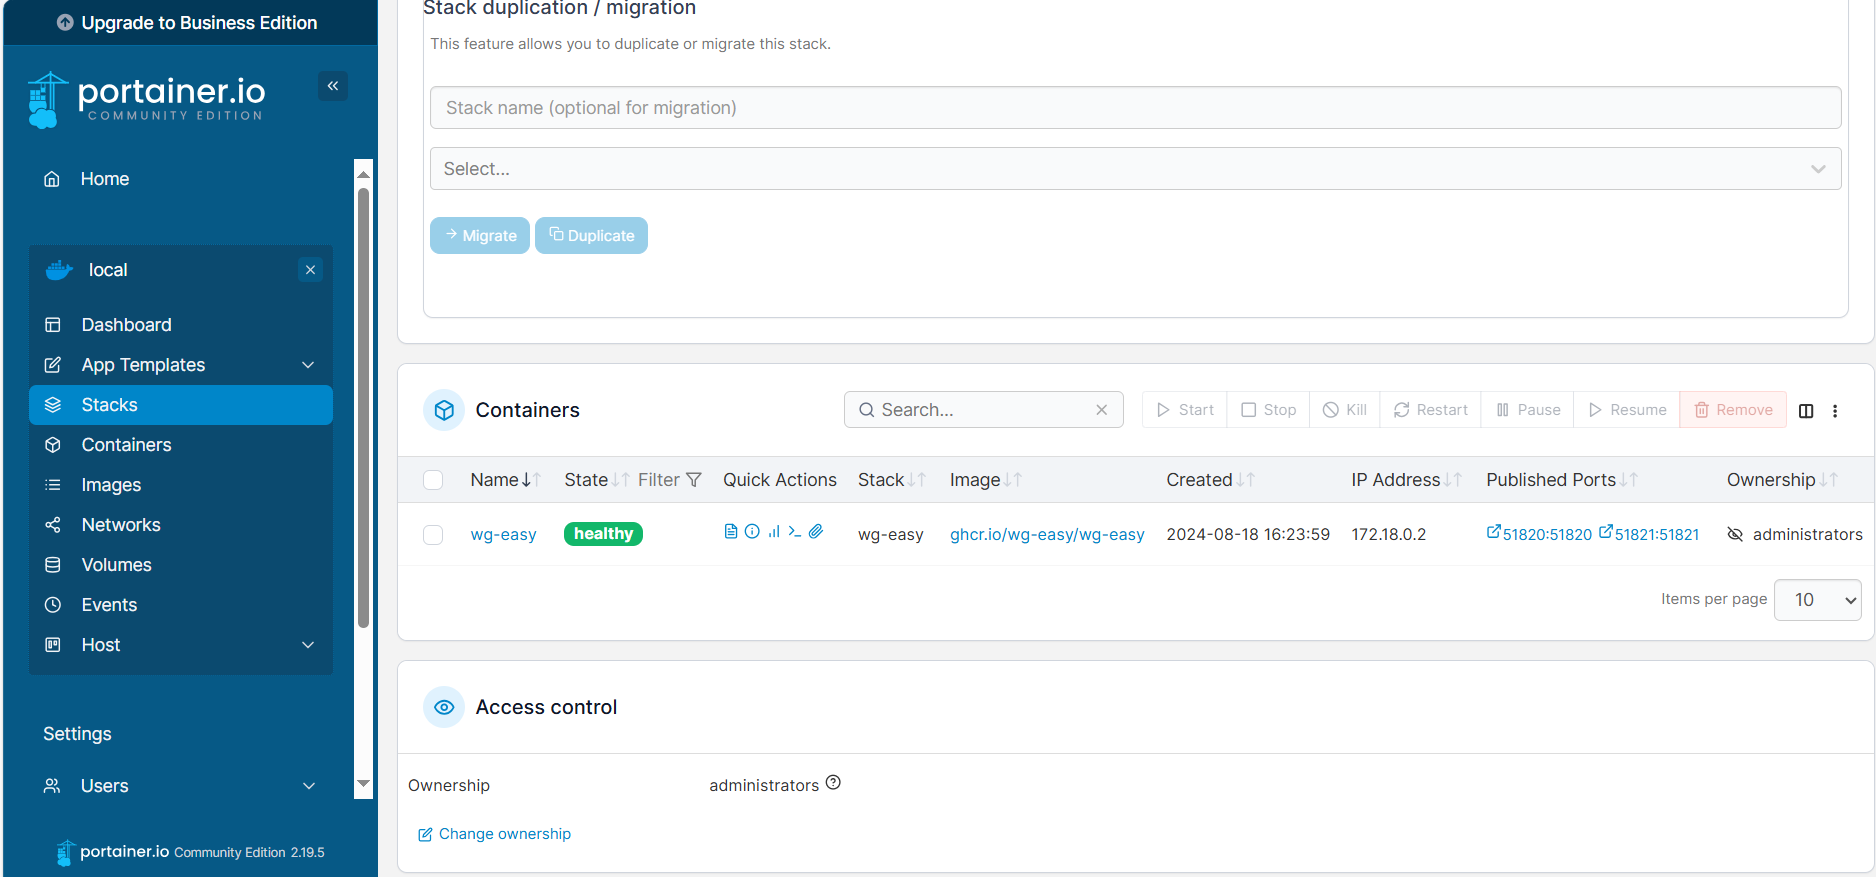This screenshot has width=1876, height=877.
Task: Sort by Ownership column header
Action: click(x=1781, y=480)
